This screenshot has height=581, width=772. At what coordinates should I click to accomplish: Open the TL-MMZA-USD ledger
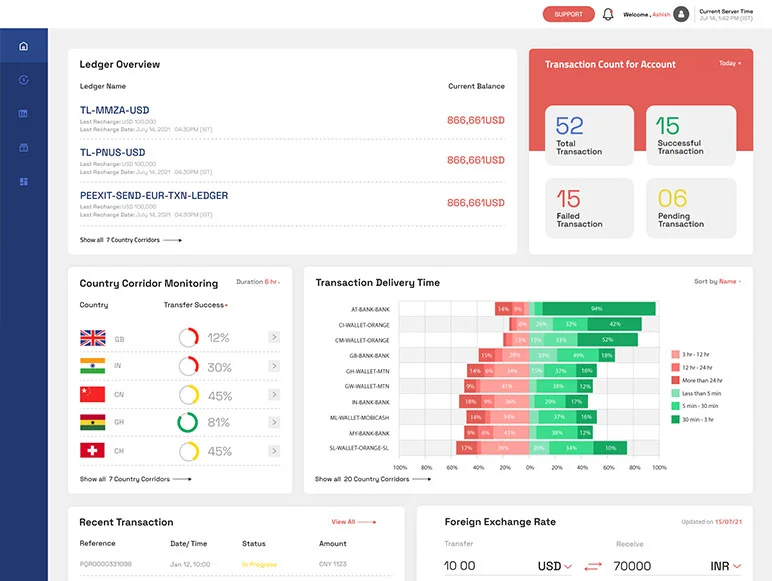[115, 110]
